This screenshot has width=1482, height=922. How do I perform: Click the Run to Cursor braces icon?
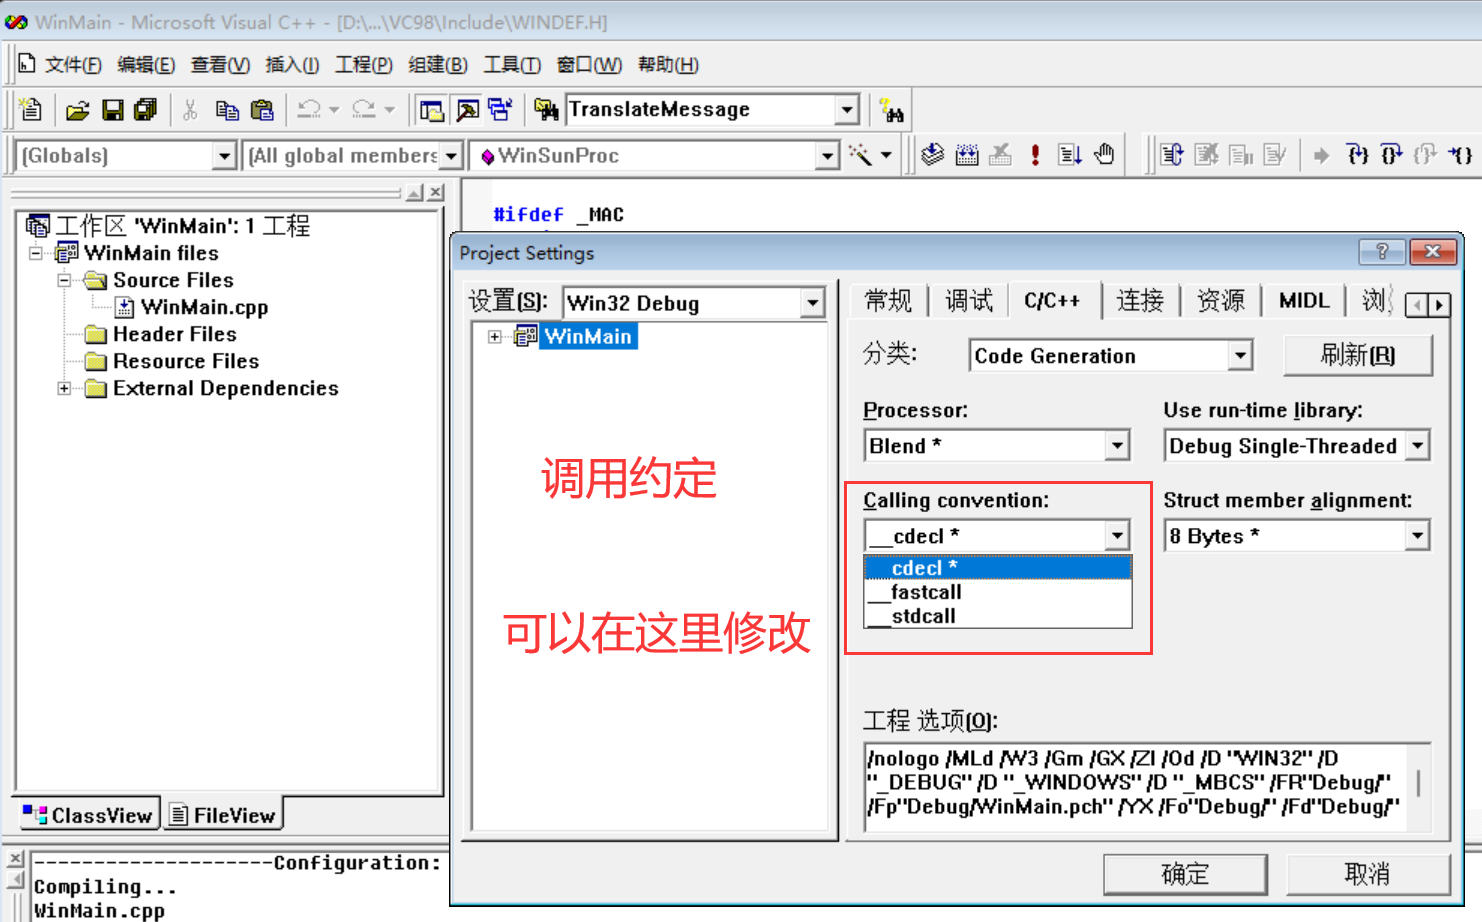point(1461,155)
